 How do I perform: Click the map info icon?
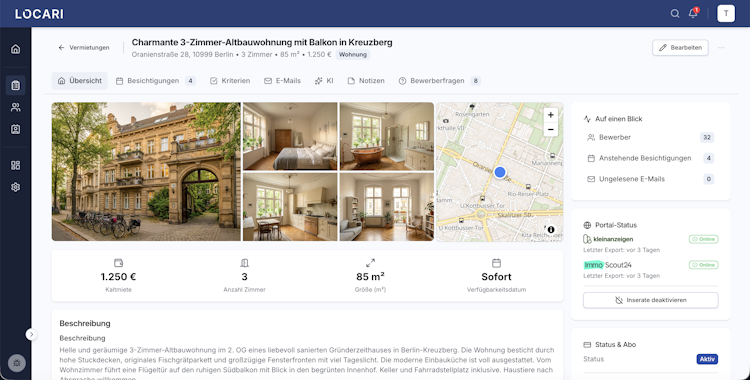tap(551, 230)
